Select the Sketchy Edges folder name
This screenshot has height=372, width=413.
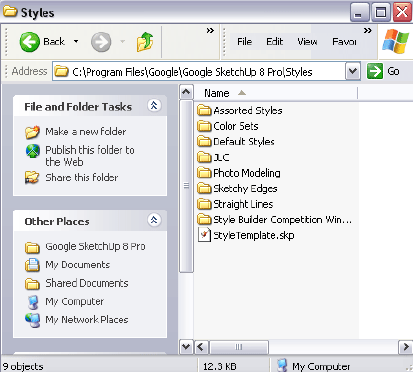(x=245, y=189)
